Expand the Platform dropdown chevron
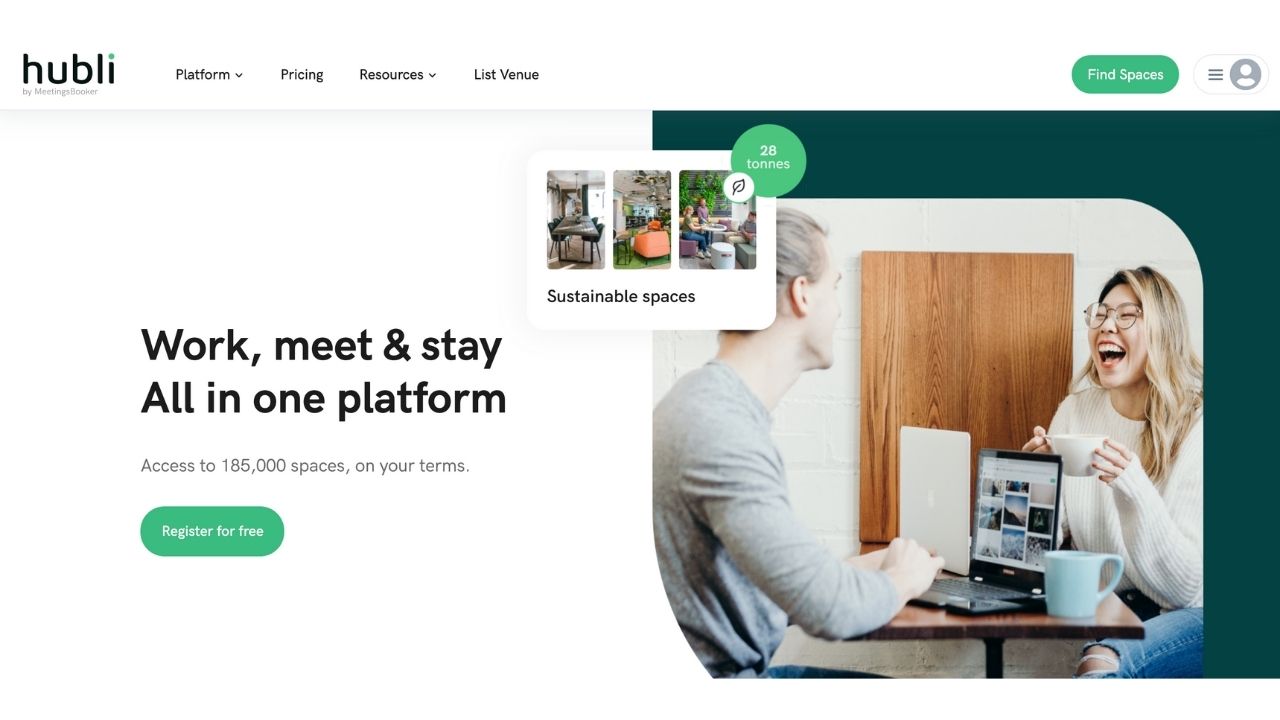This screenshot has width=1280, height=720. pyautogui.click(x=239, y=75)
